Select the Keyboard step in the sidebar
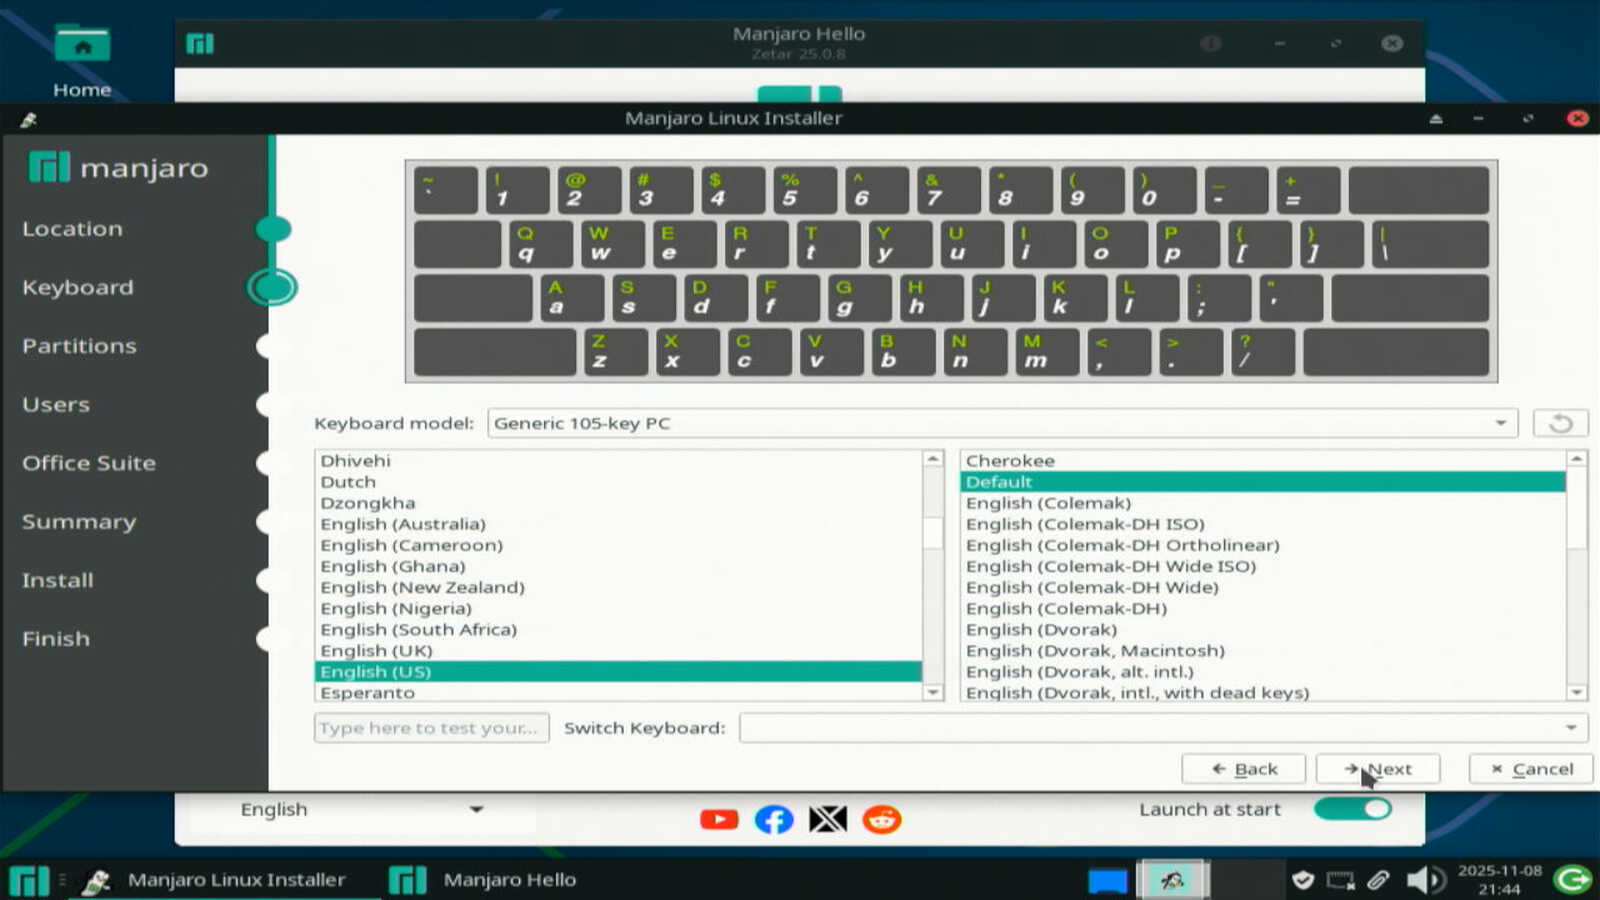1600x900 pixels. [78, 288]
